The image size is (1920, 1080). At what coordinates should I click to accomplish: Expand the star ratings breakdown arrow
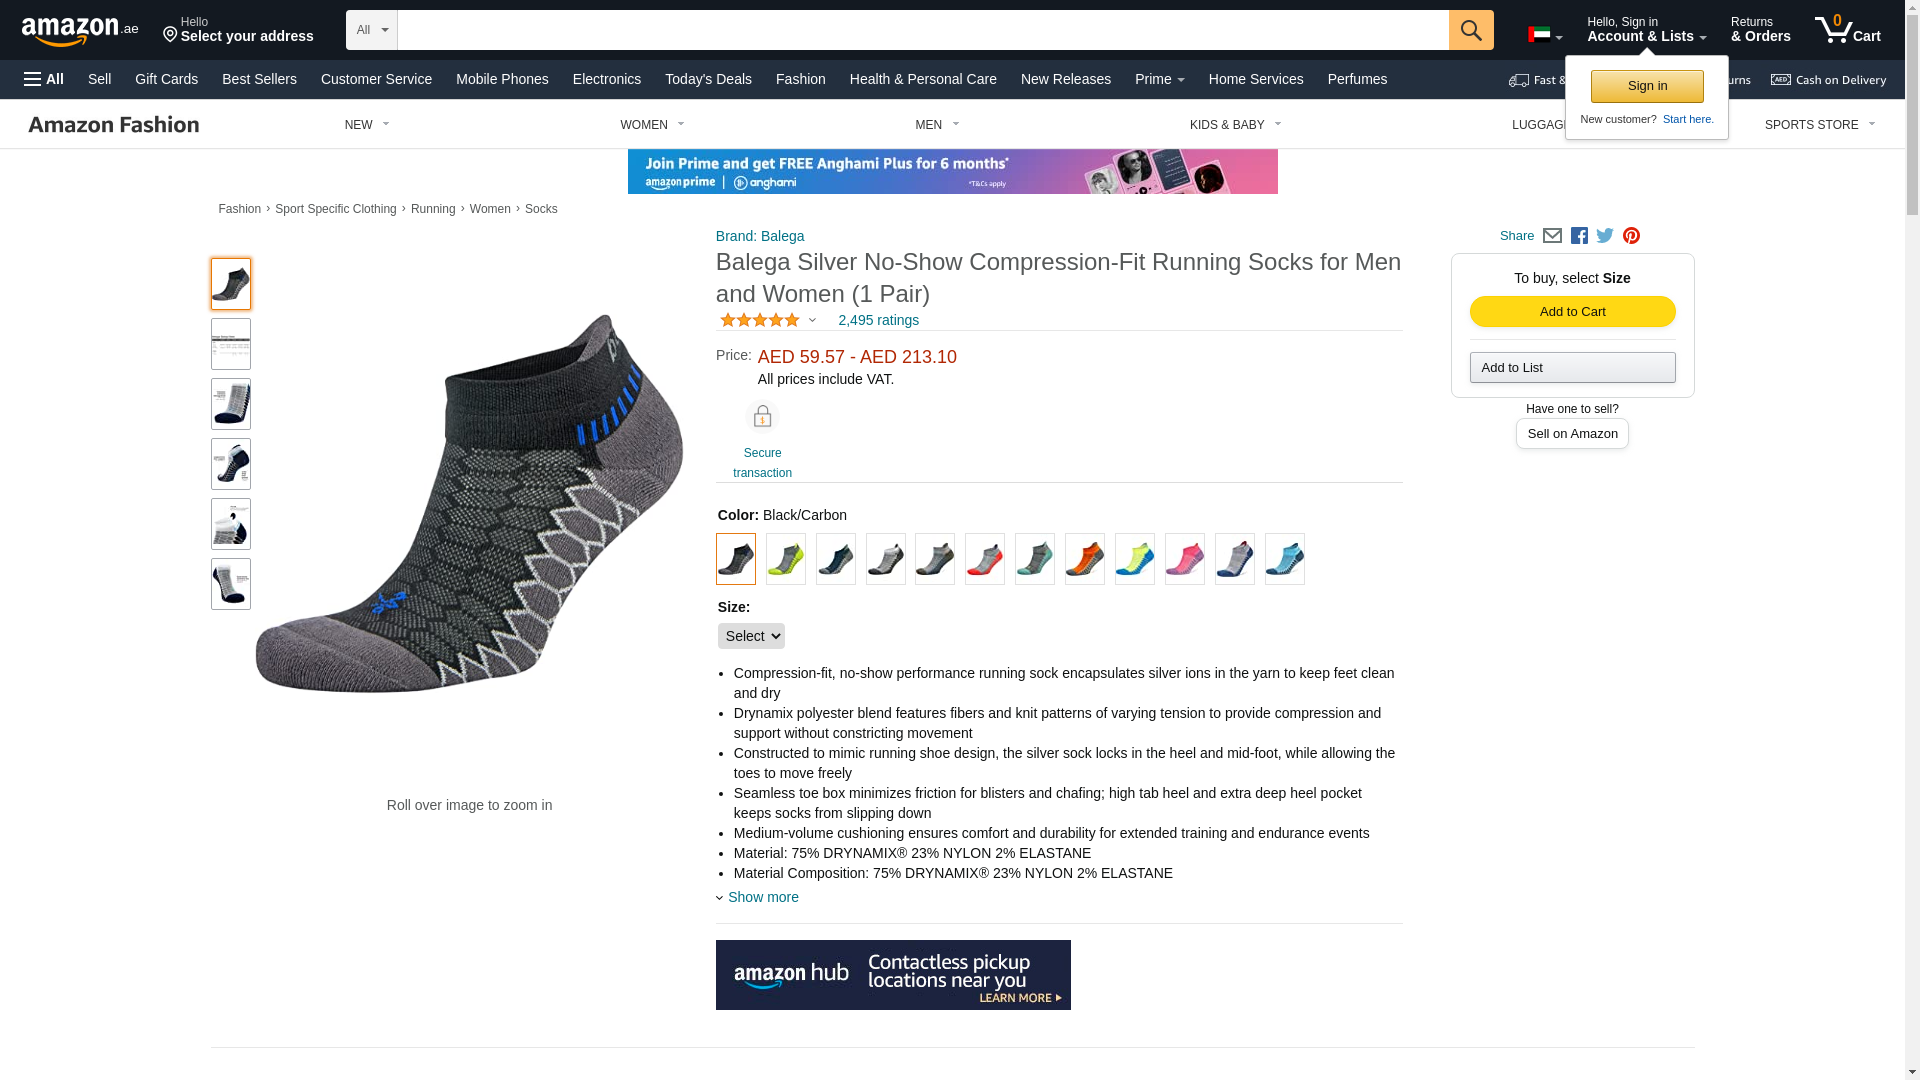pos(812,320)
